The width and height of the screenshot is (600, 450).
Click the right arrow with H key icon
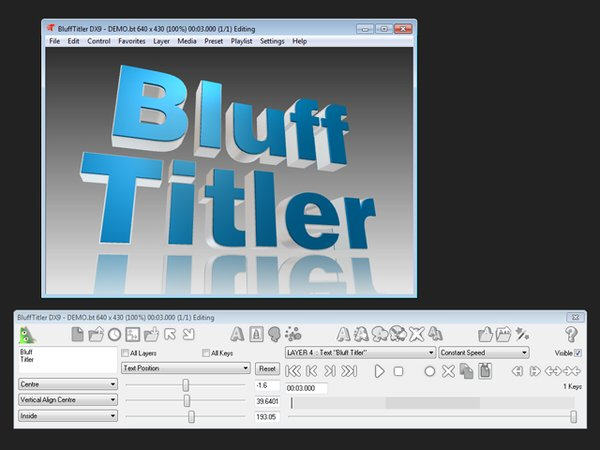(x=535, y=371)
